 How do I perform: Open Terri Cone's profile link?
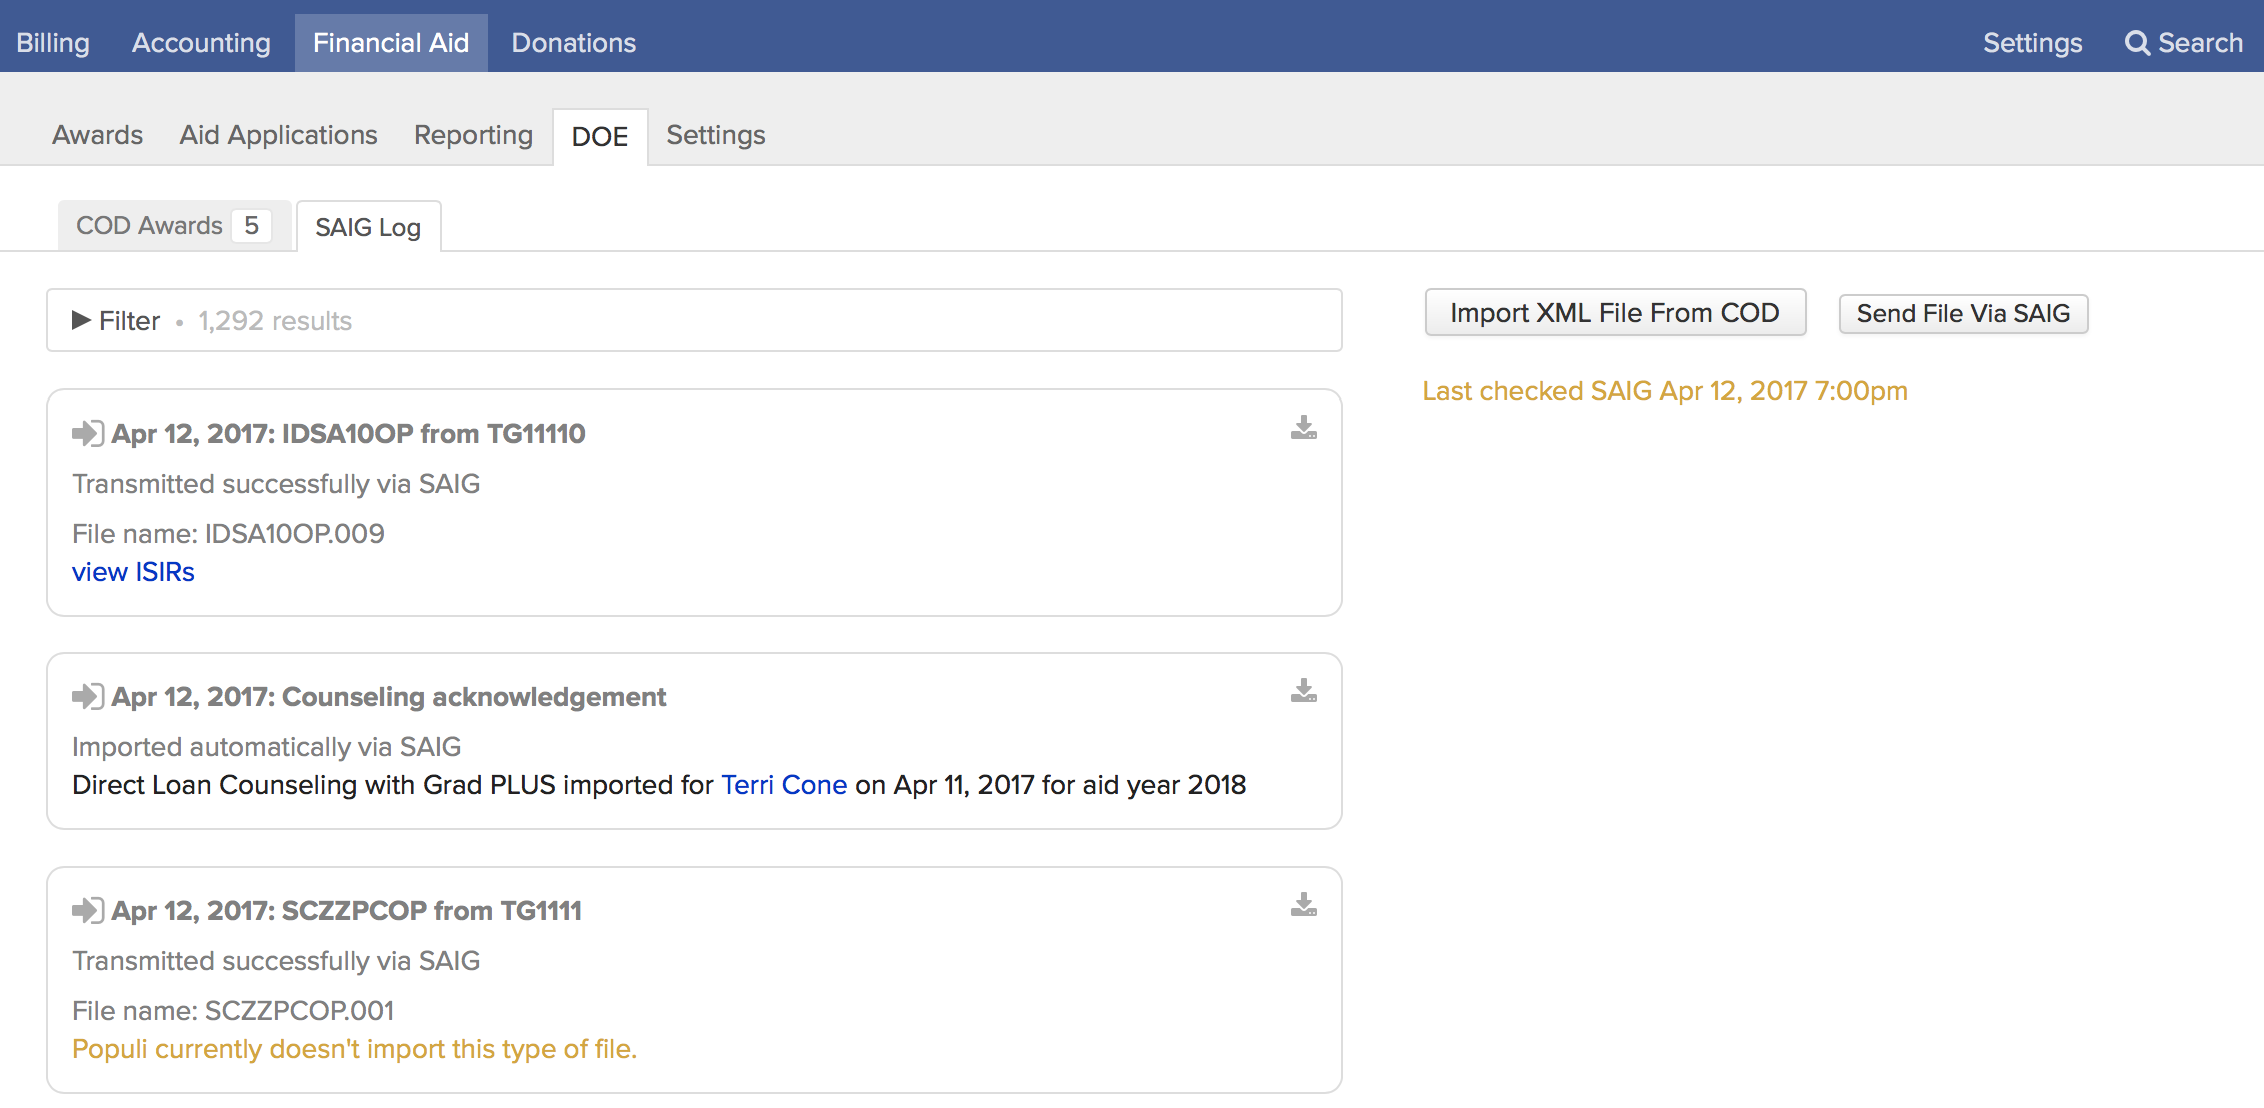tap(783, 785)
